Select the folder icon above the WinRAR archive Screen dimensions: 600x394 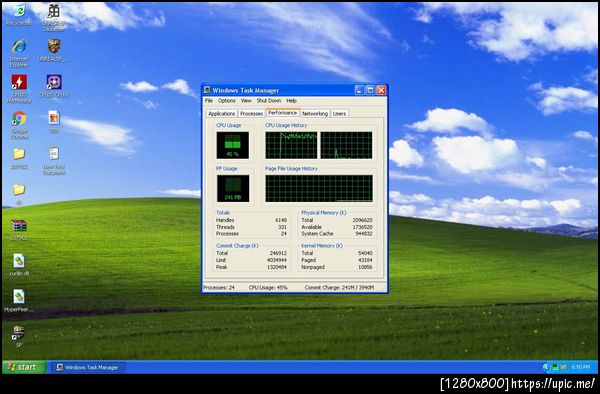(x=19, y=193)
